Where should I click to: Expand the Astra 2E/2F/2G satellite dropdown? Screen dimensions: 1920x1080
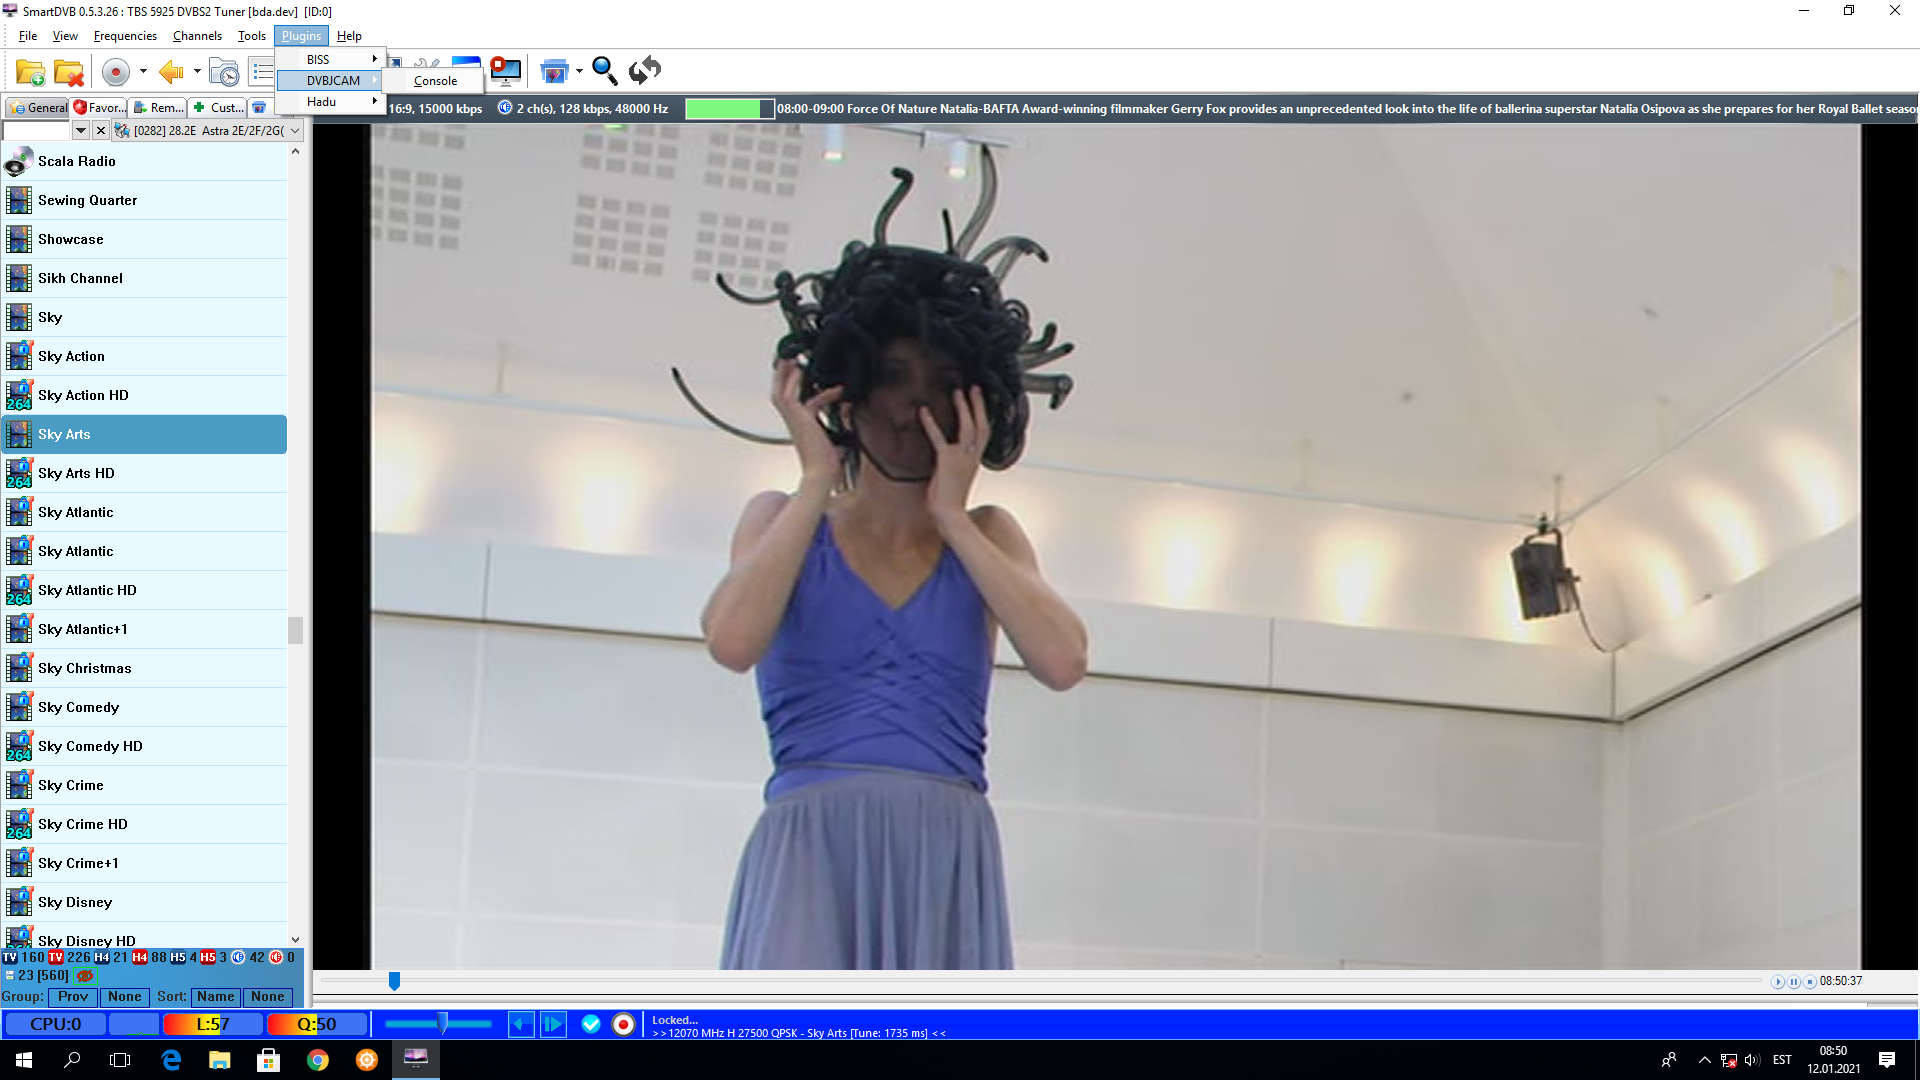pos(295,131)
